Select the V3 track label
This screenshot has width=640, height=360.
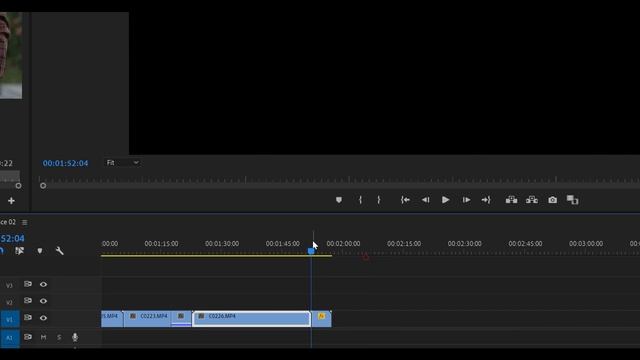9,286
